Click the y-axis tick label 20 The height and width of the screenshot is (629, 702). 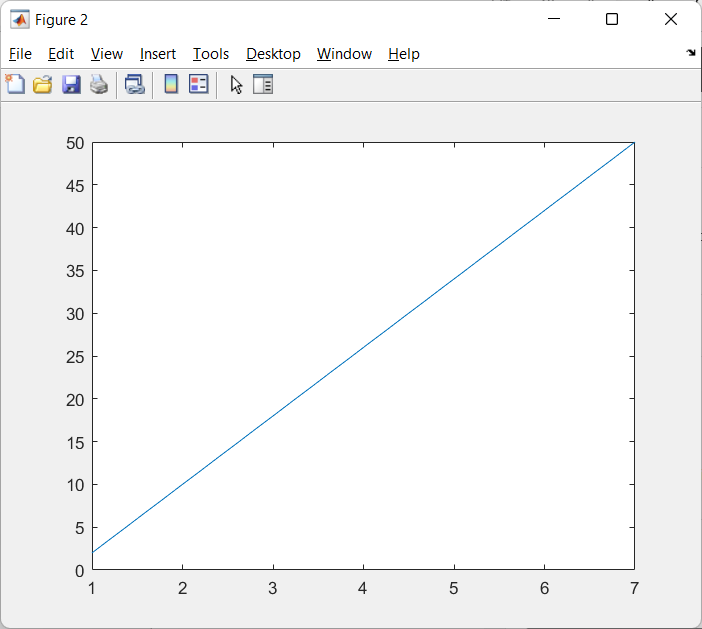[75, 400]
